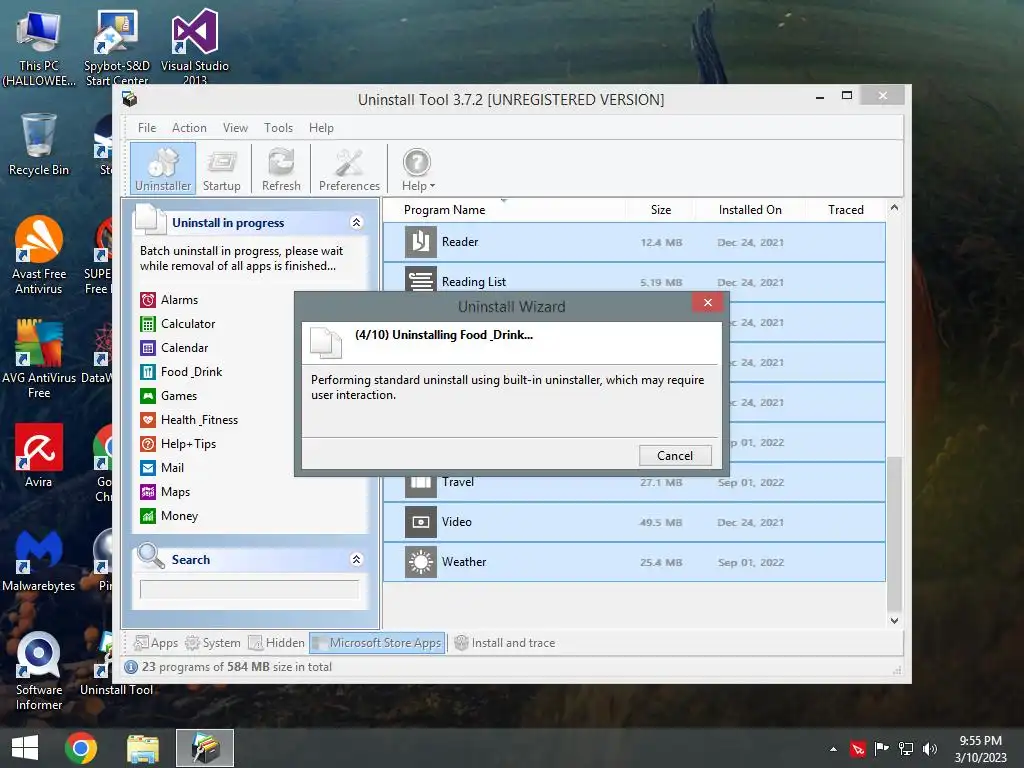This screenshot has height=768, width=1024.
Task: Select the Help+Tips icon in batch list
Action: pos(148,444)
